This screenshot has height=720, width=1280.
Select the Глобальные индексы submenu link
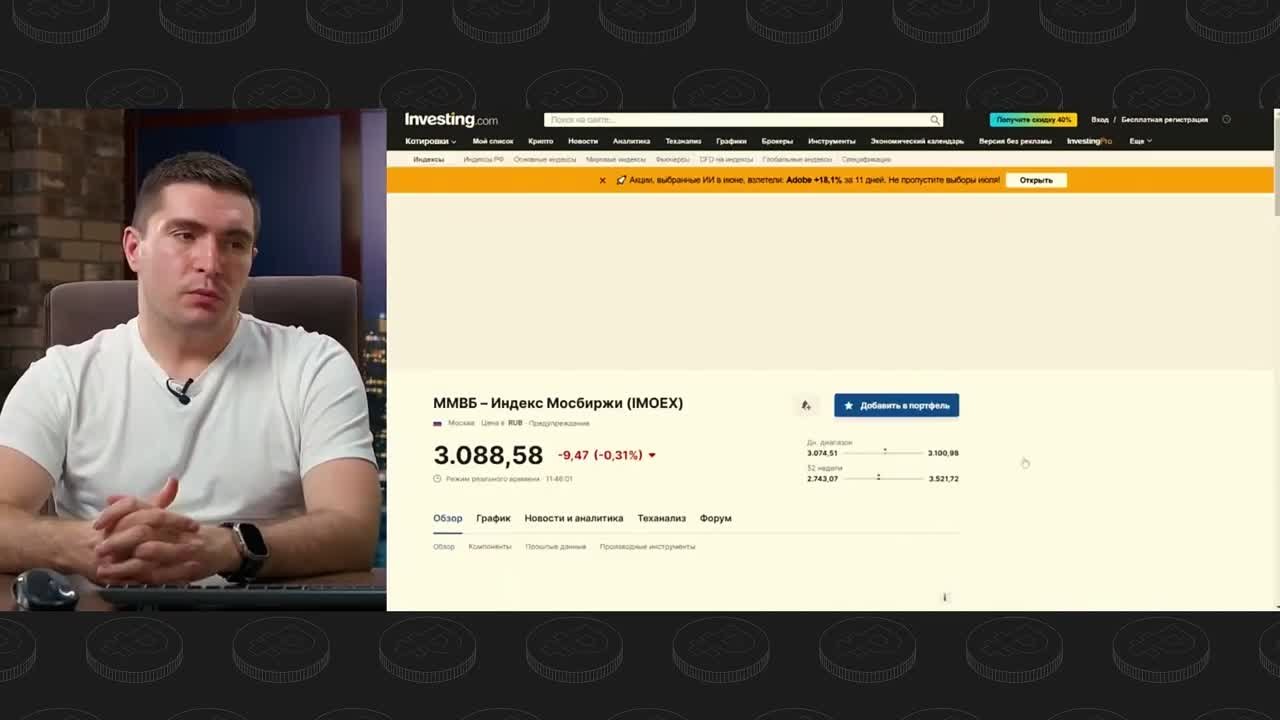coord(797,159)
